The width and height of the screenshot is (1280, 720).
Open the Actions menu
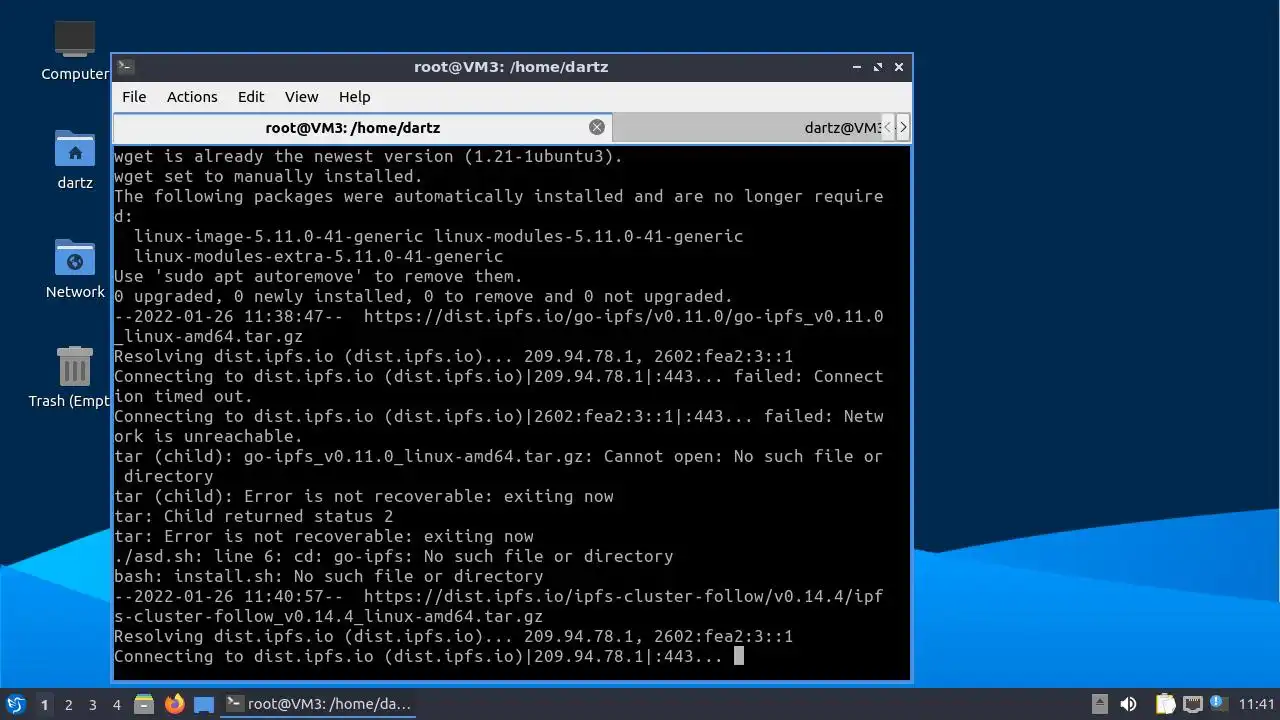(x=192, y=97)
